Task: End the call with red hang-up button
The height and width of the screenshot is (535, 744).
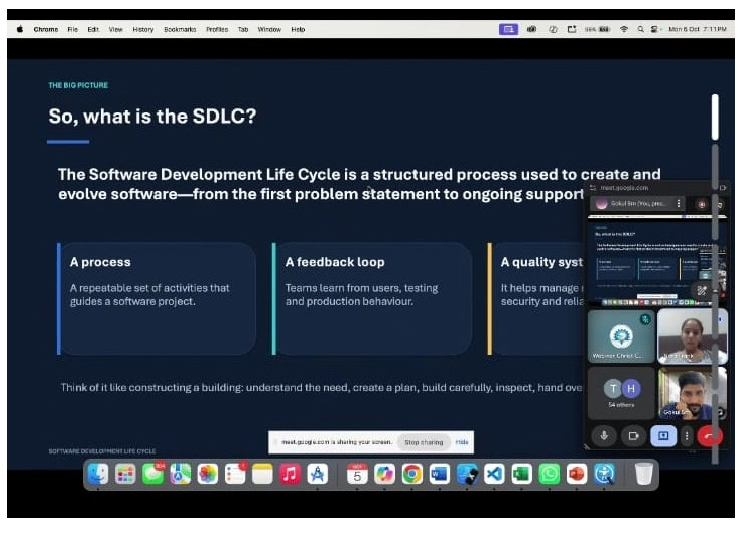Action: pos(710,436)
